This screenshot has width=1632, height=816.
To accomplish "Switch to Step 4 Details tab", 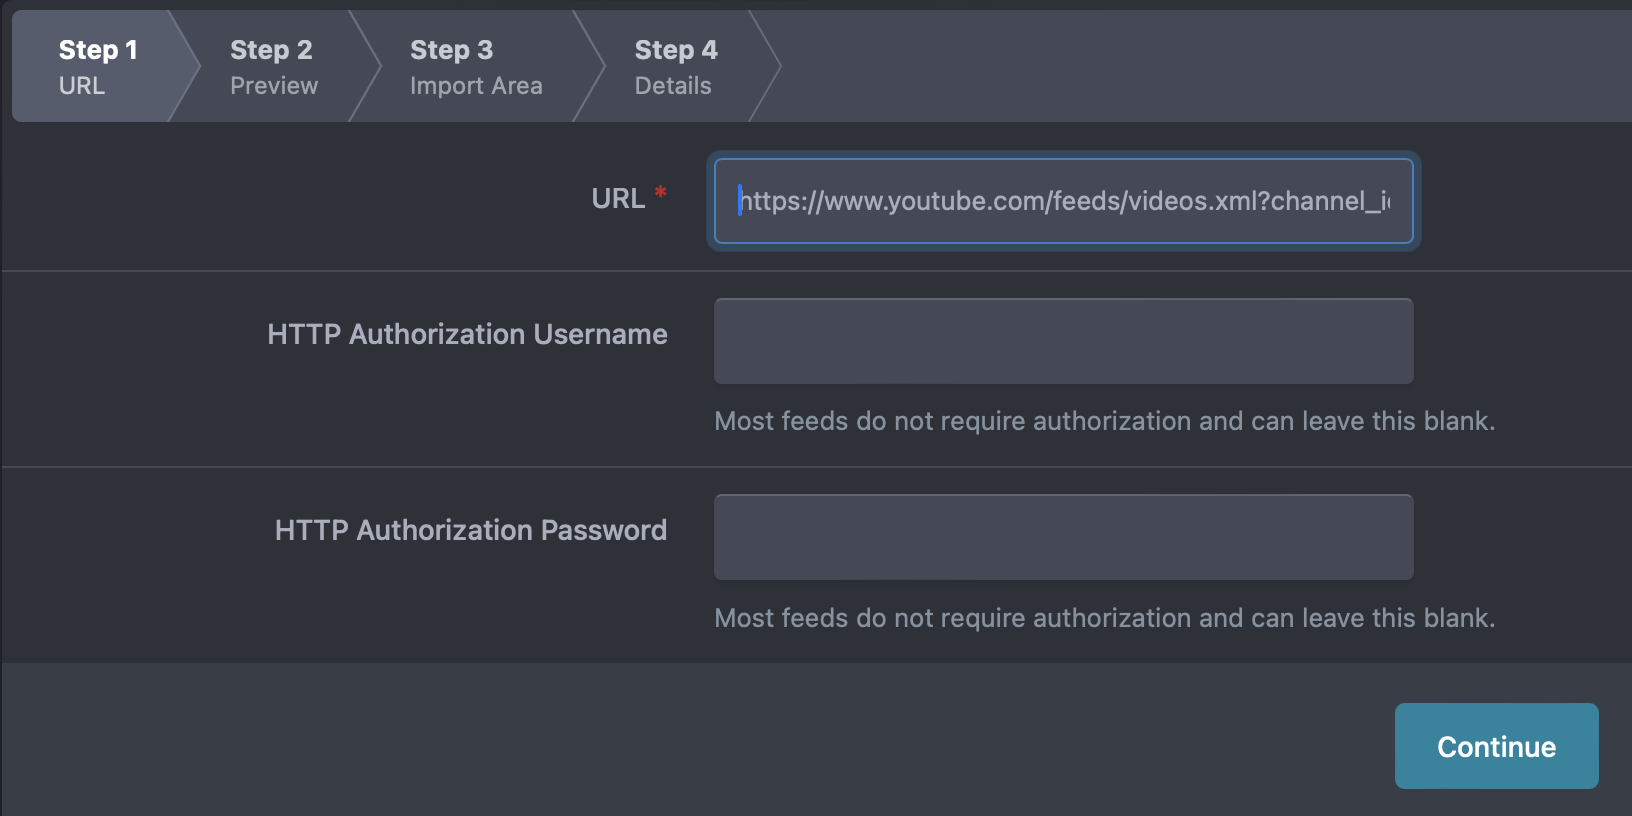I will tap(675, 67).
